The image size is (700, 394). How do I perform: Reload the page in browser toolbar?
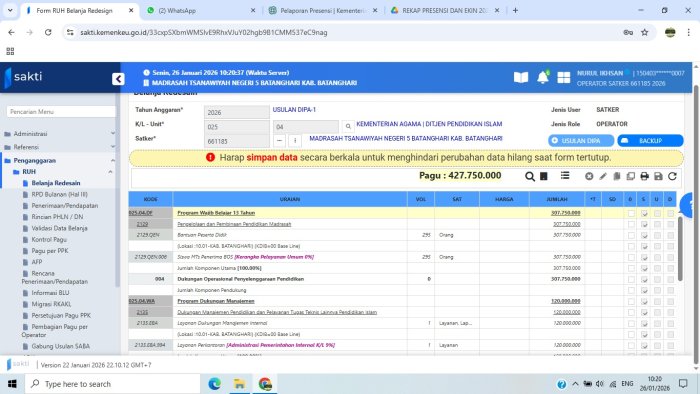tap(48, 32)
